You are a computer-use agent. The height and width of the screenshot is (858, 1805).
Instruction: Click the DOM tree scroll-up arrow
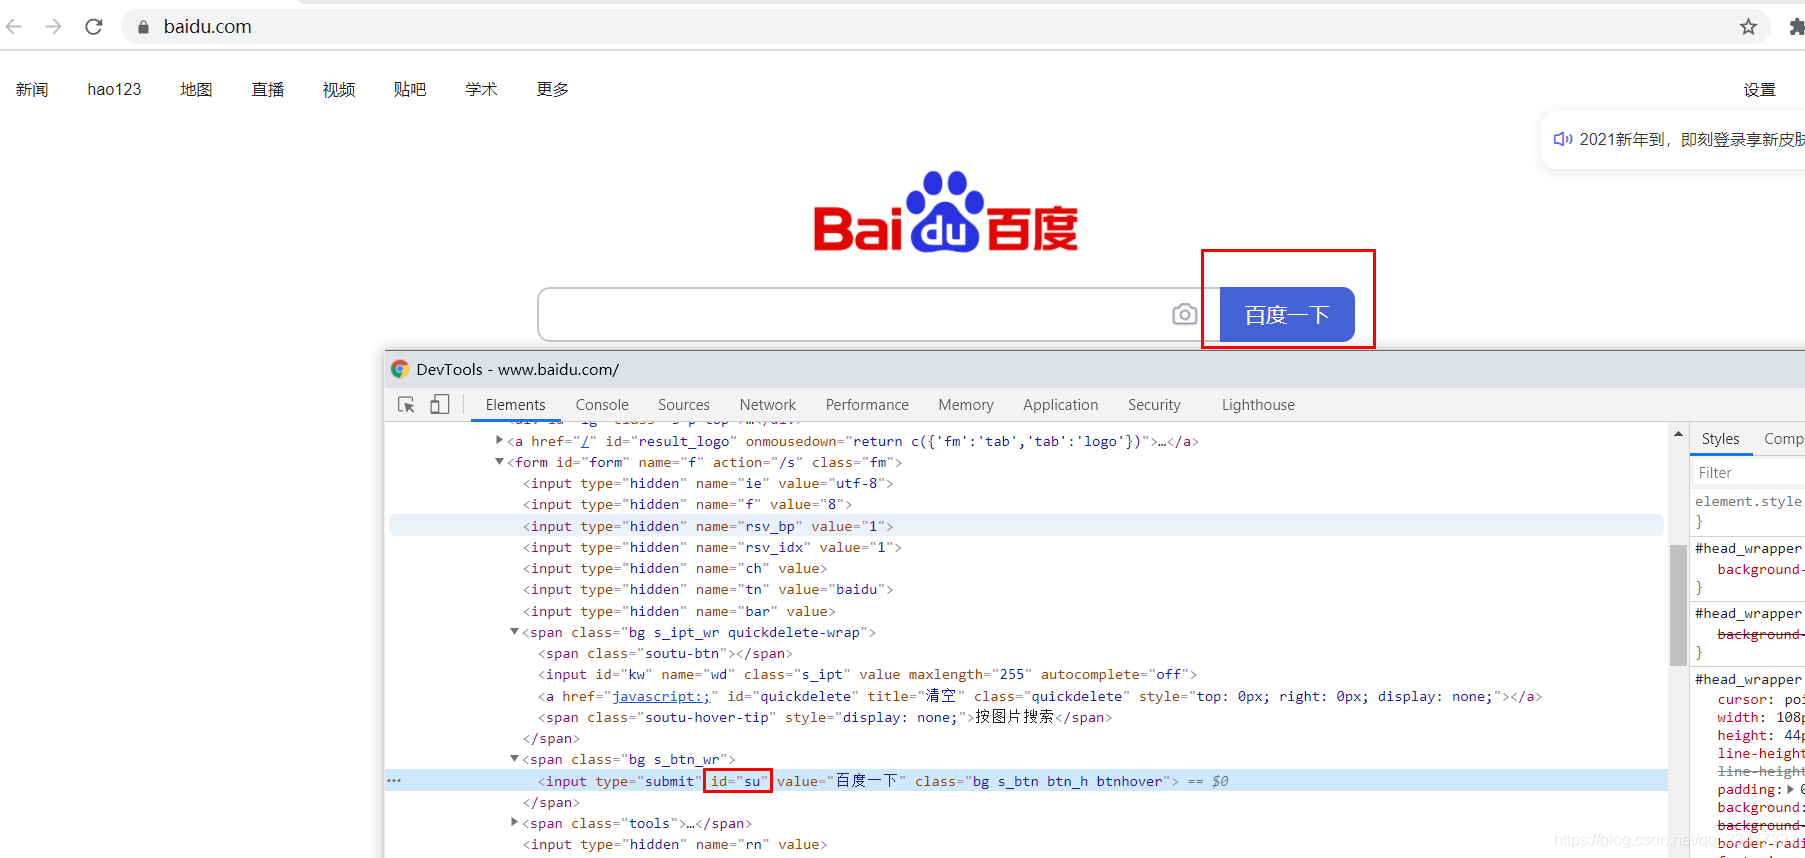point(1678,433)
